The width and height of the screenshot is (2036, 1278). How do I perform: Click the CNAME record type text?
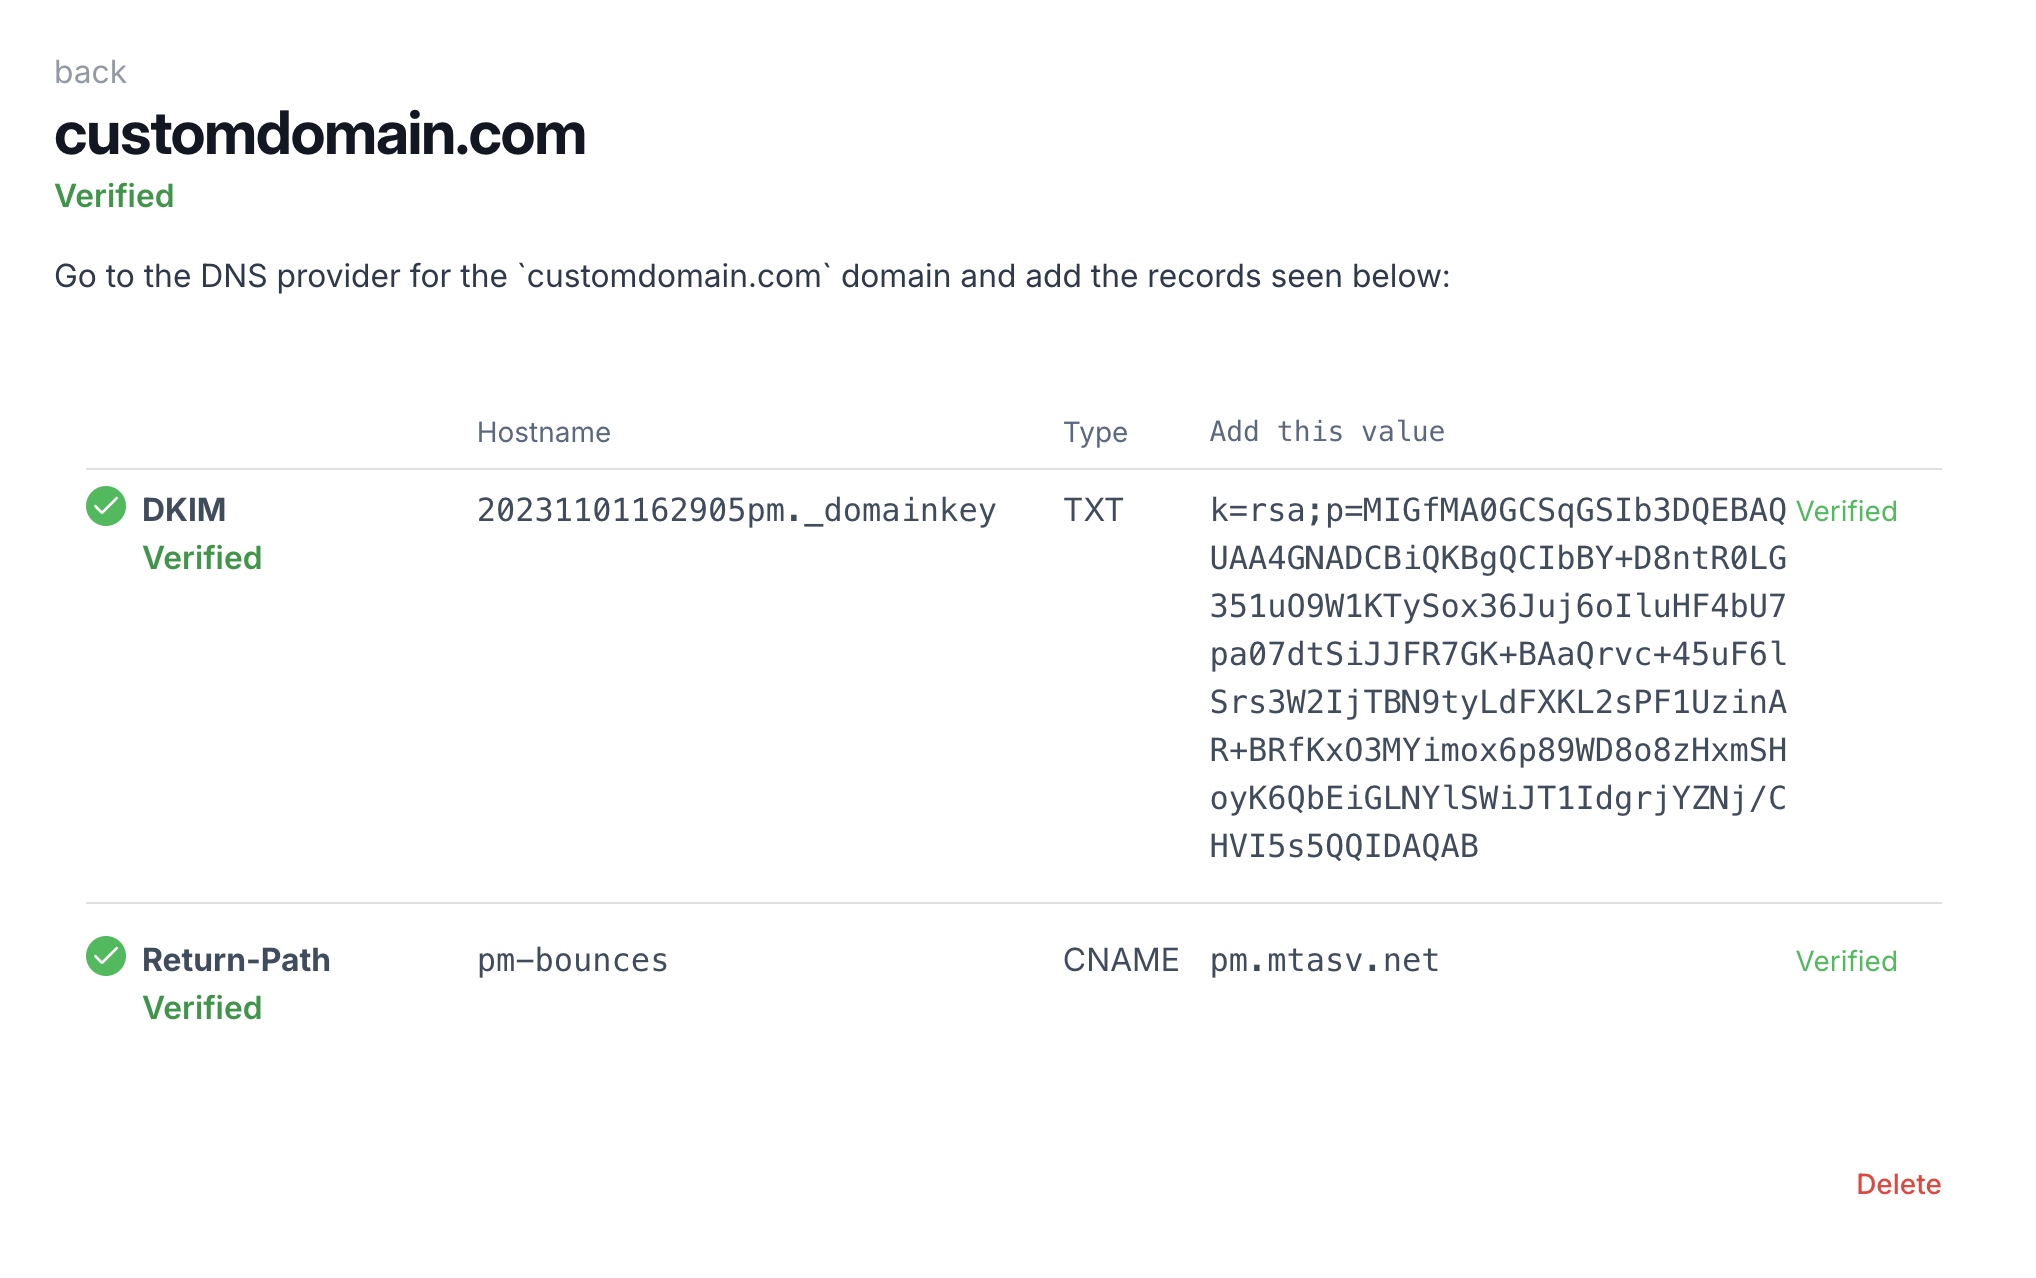pyautogui.click(x=1122, y=959)
